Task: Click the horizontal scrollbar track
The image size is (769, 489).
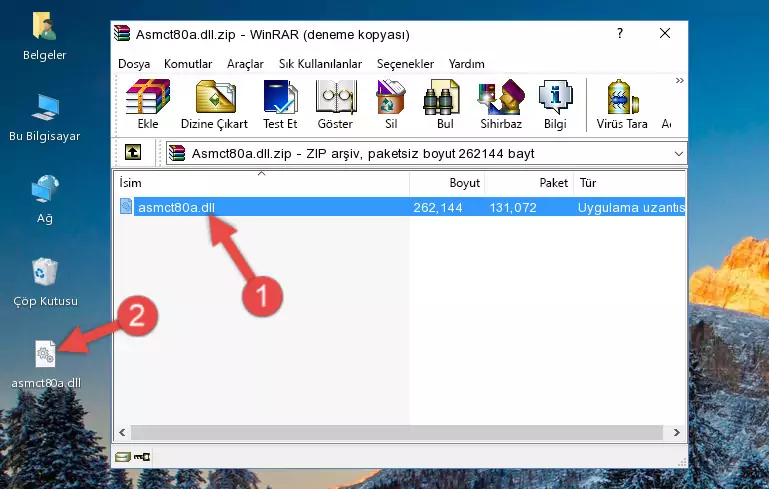Action: (396, 432)
